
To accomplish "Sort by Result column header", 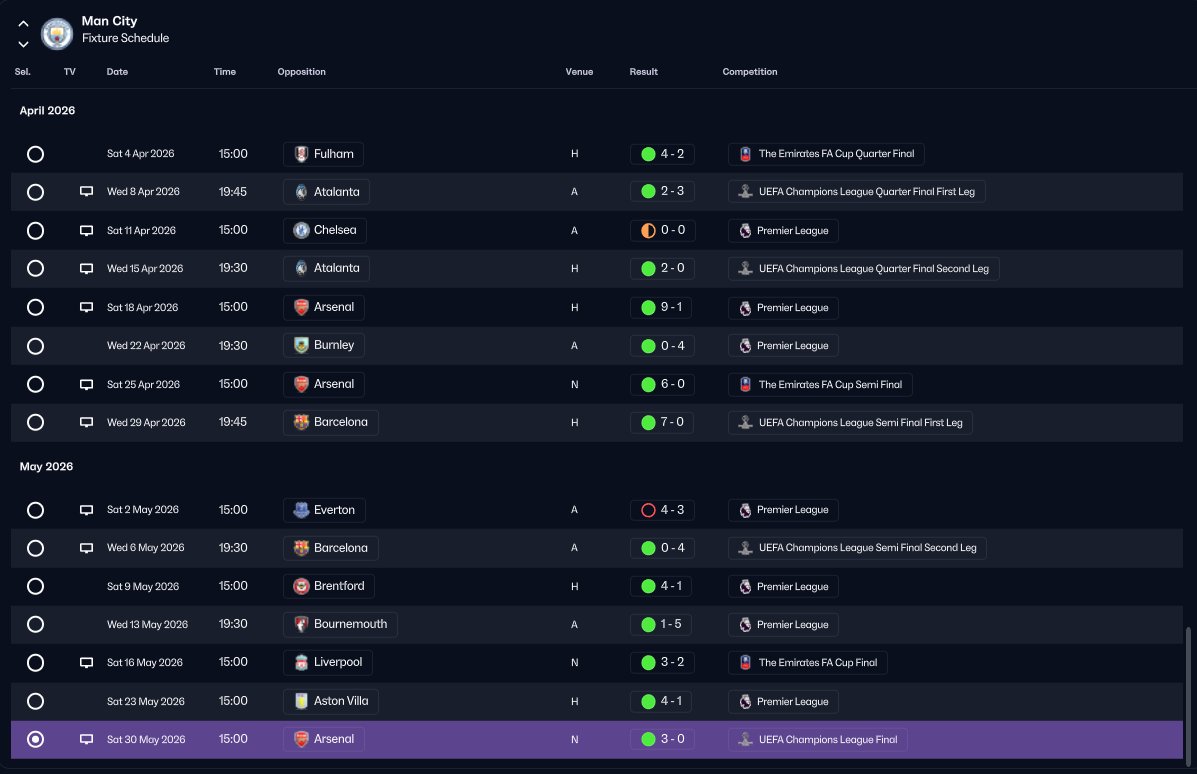I will (x=644, y=72).
